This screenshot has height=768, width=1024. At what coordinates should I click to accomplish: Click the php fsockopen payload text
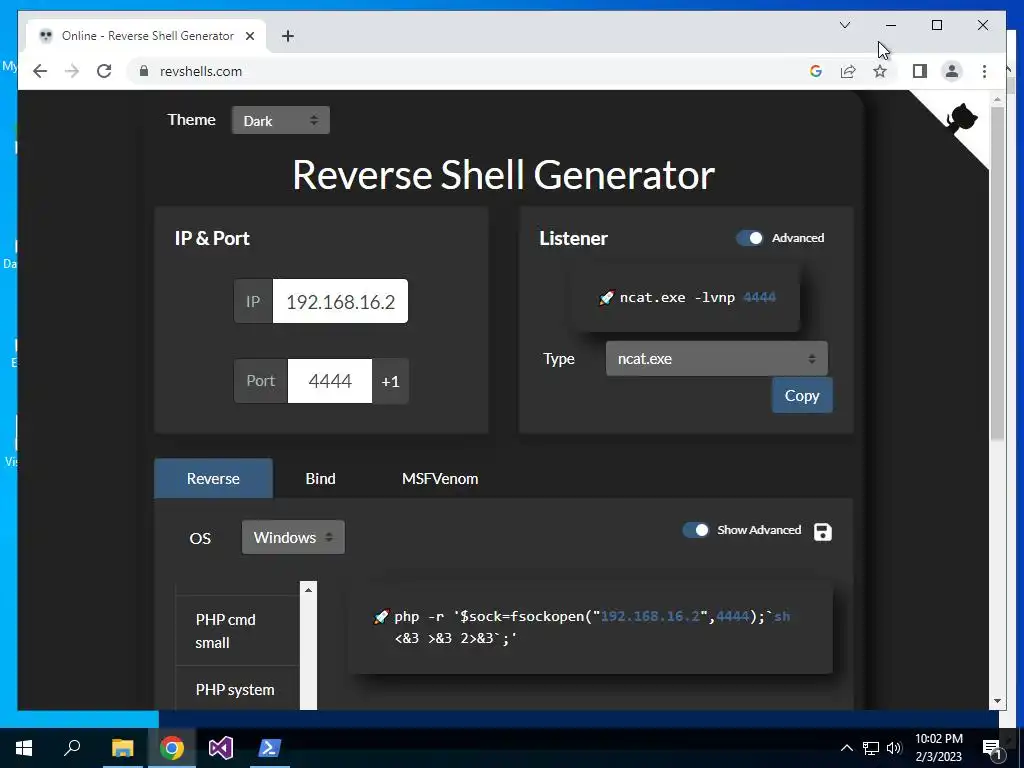pyautogui.click(x=592, y=627)
